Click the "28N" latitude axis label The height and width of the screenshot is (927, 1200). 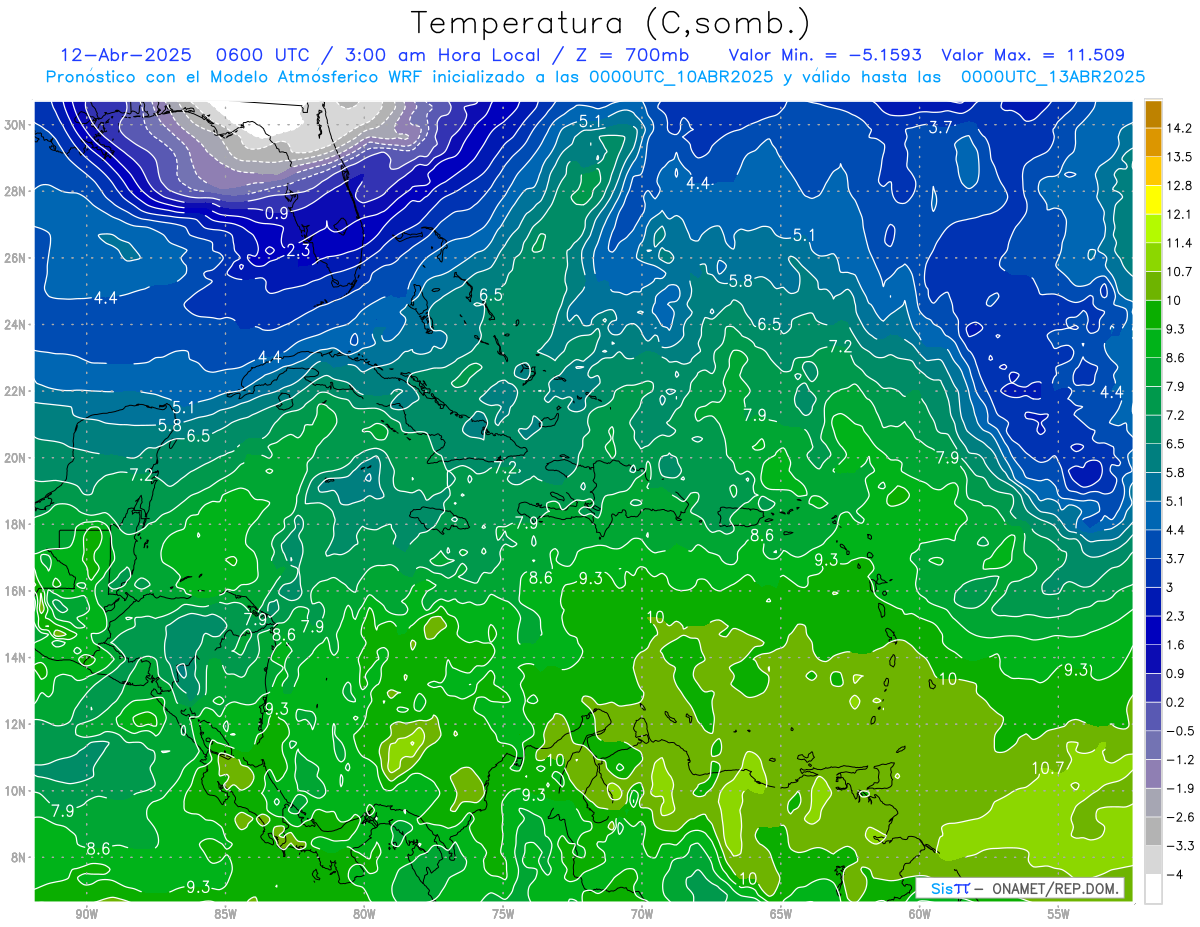[x=15, y=191]
